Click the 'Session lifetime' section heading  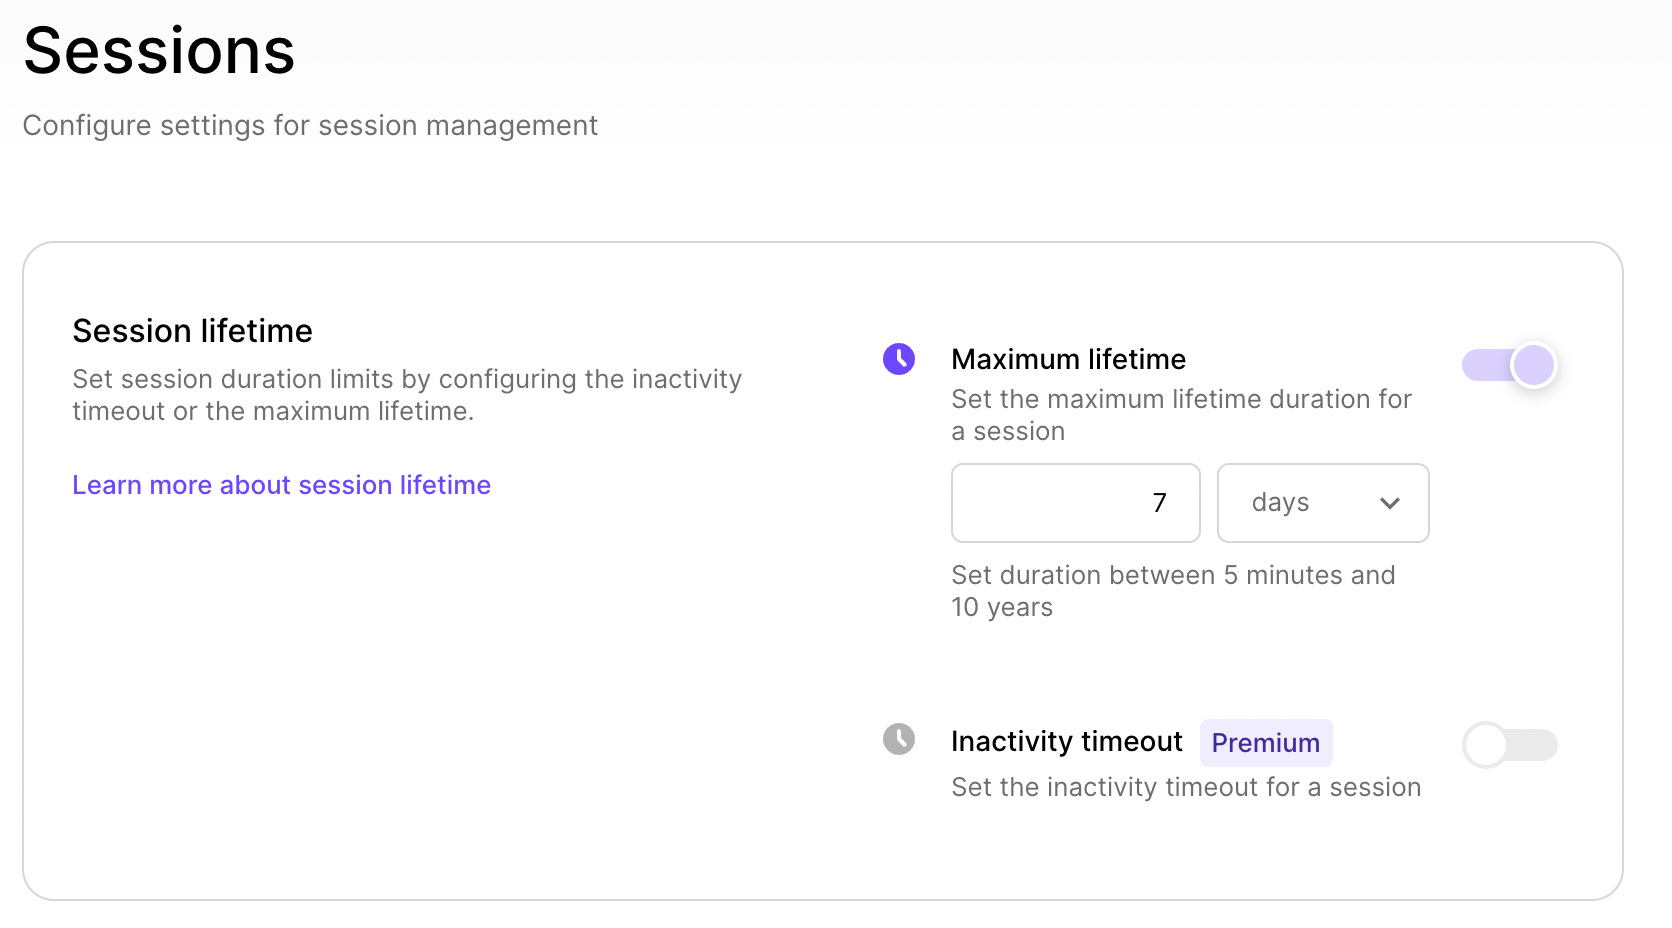click(x=191, y=330)
